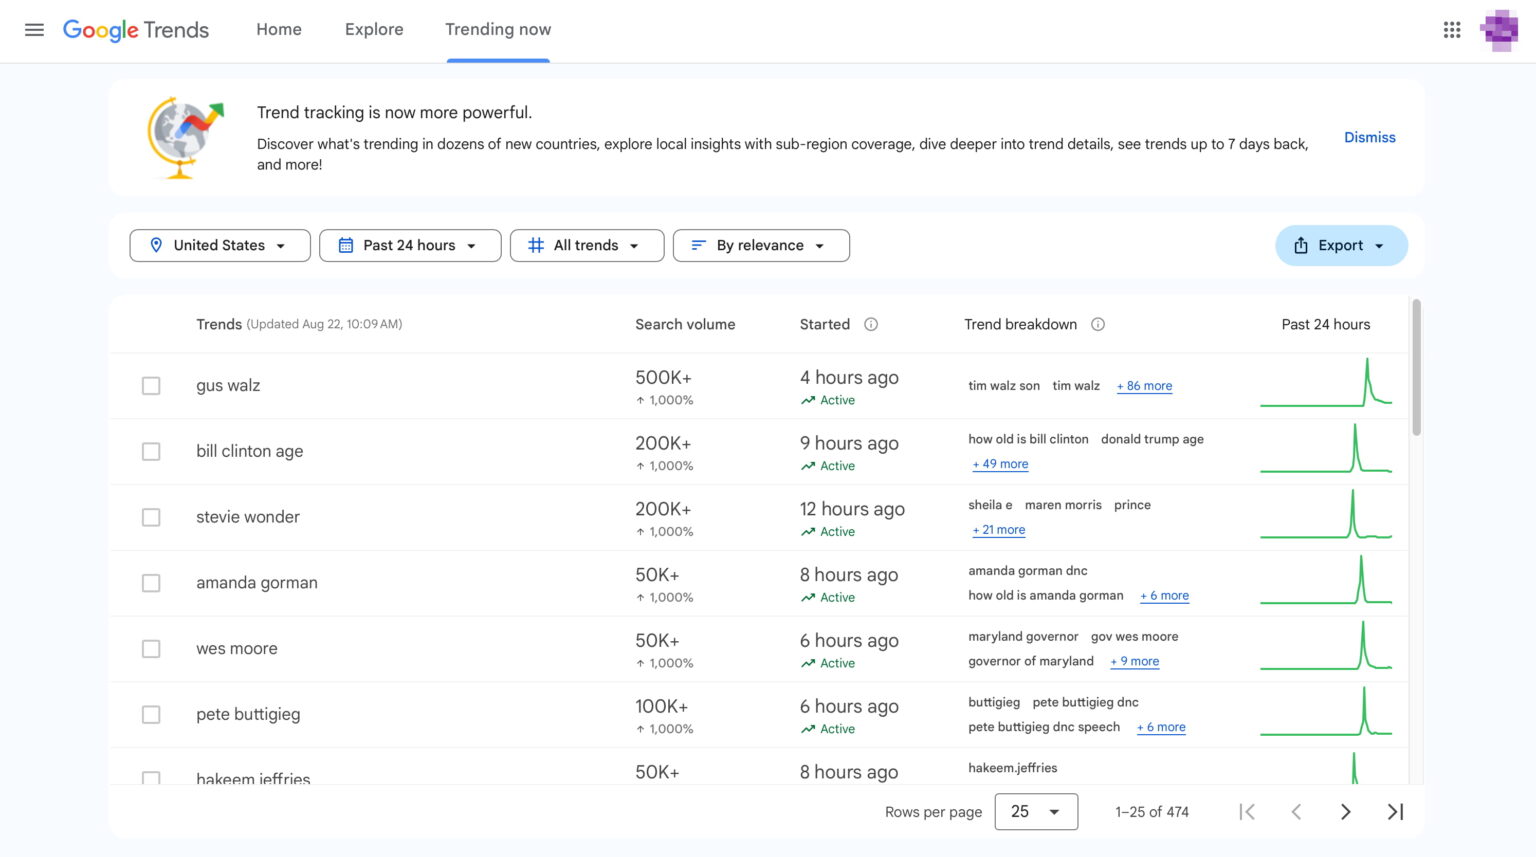
Task: Check the gus walz trend checkbox
Action: pyautogui.click(x=151, y=386)
